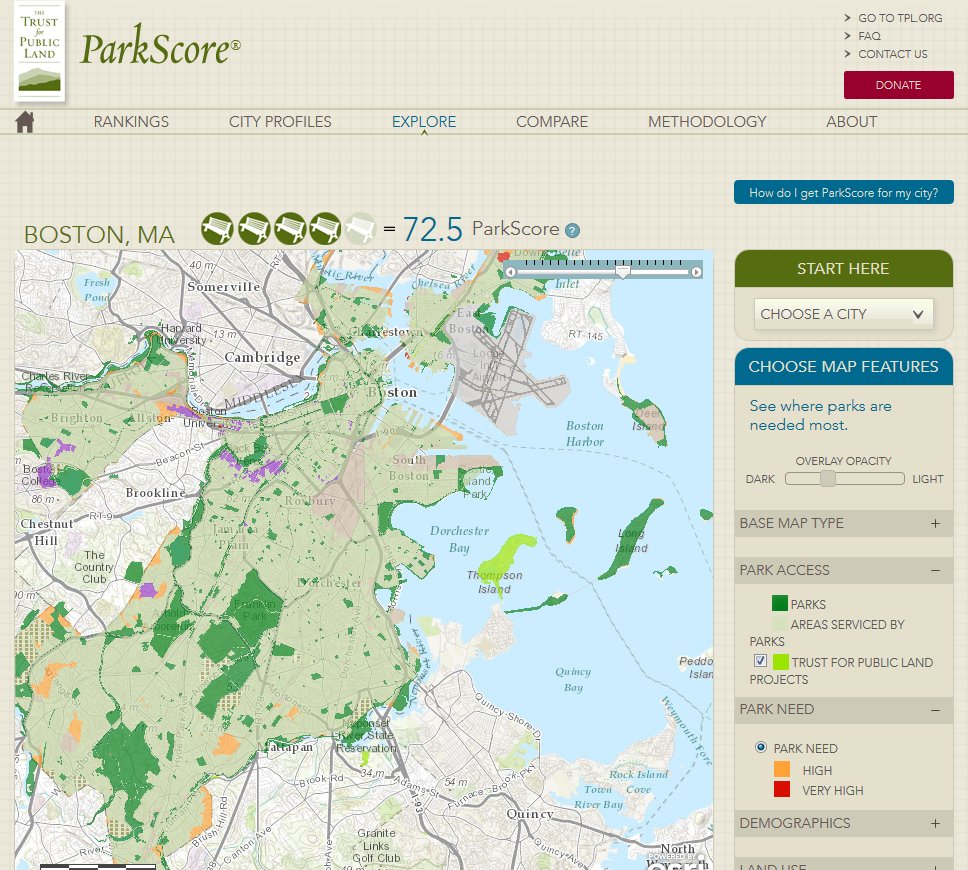
Task: Click the map zoom slider left arrow
Action: (x=511, y=272)
